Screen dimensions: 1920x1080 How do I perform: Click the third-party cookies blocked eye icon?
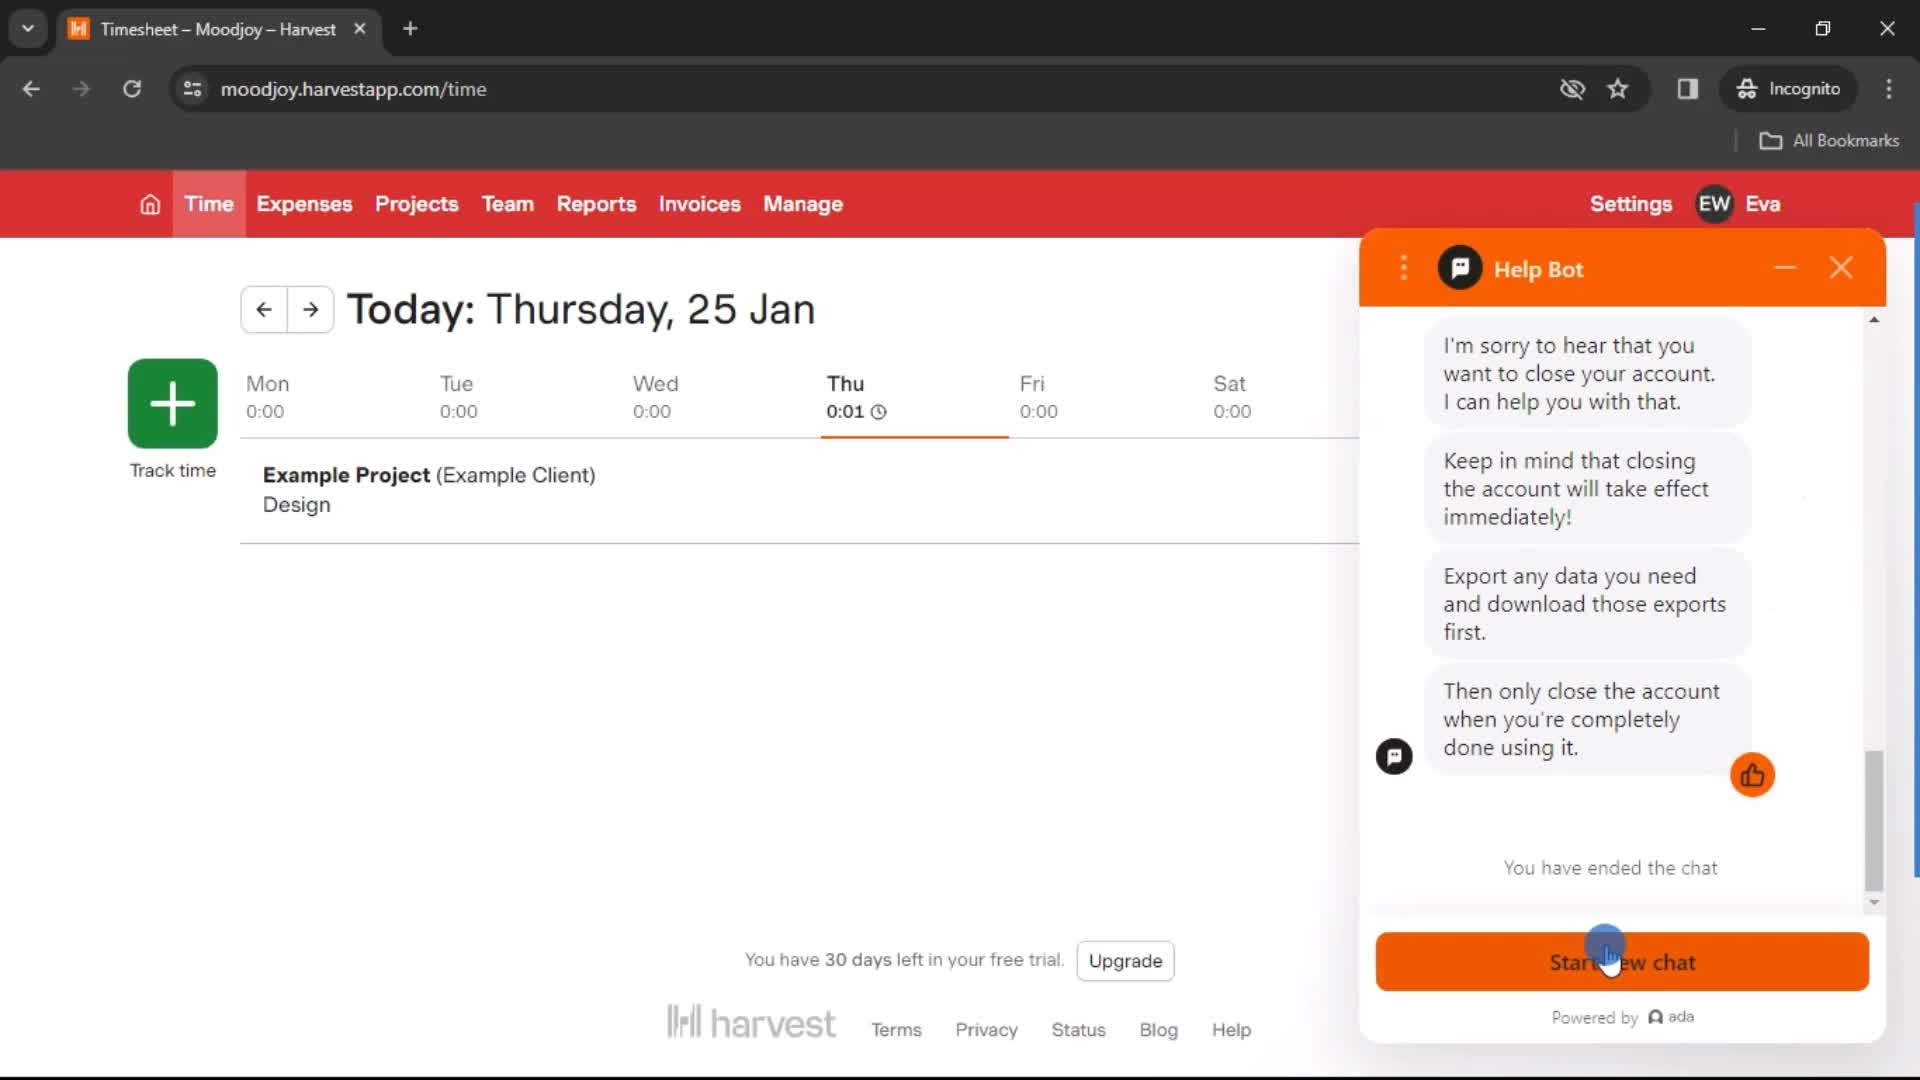pos(1572,89)
